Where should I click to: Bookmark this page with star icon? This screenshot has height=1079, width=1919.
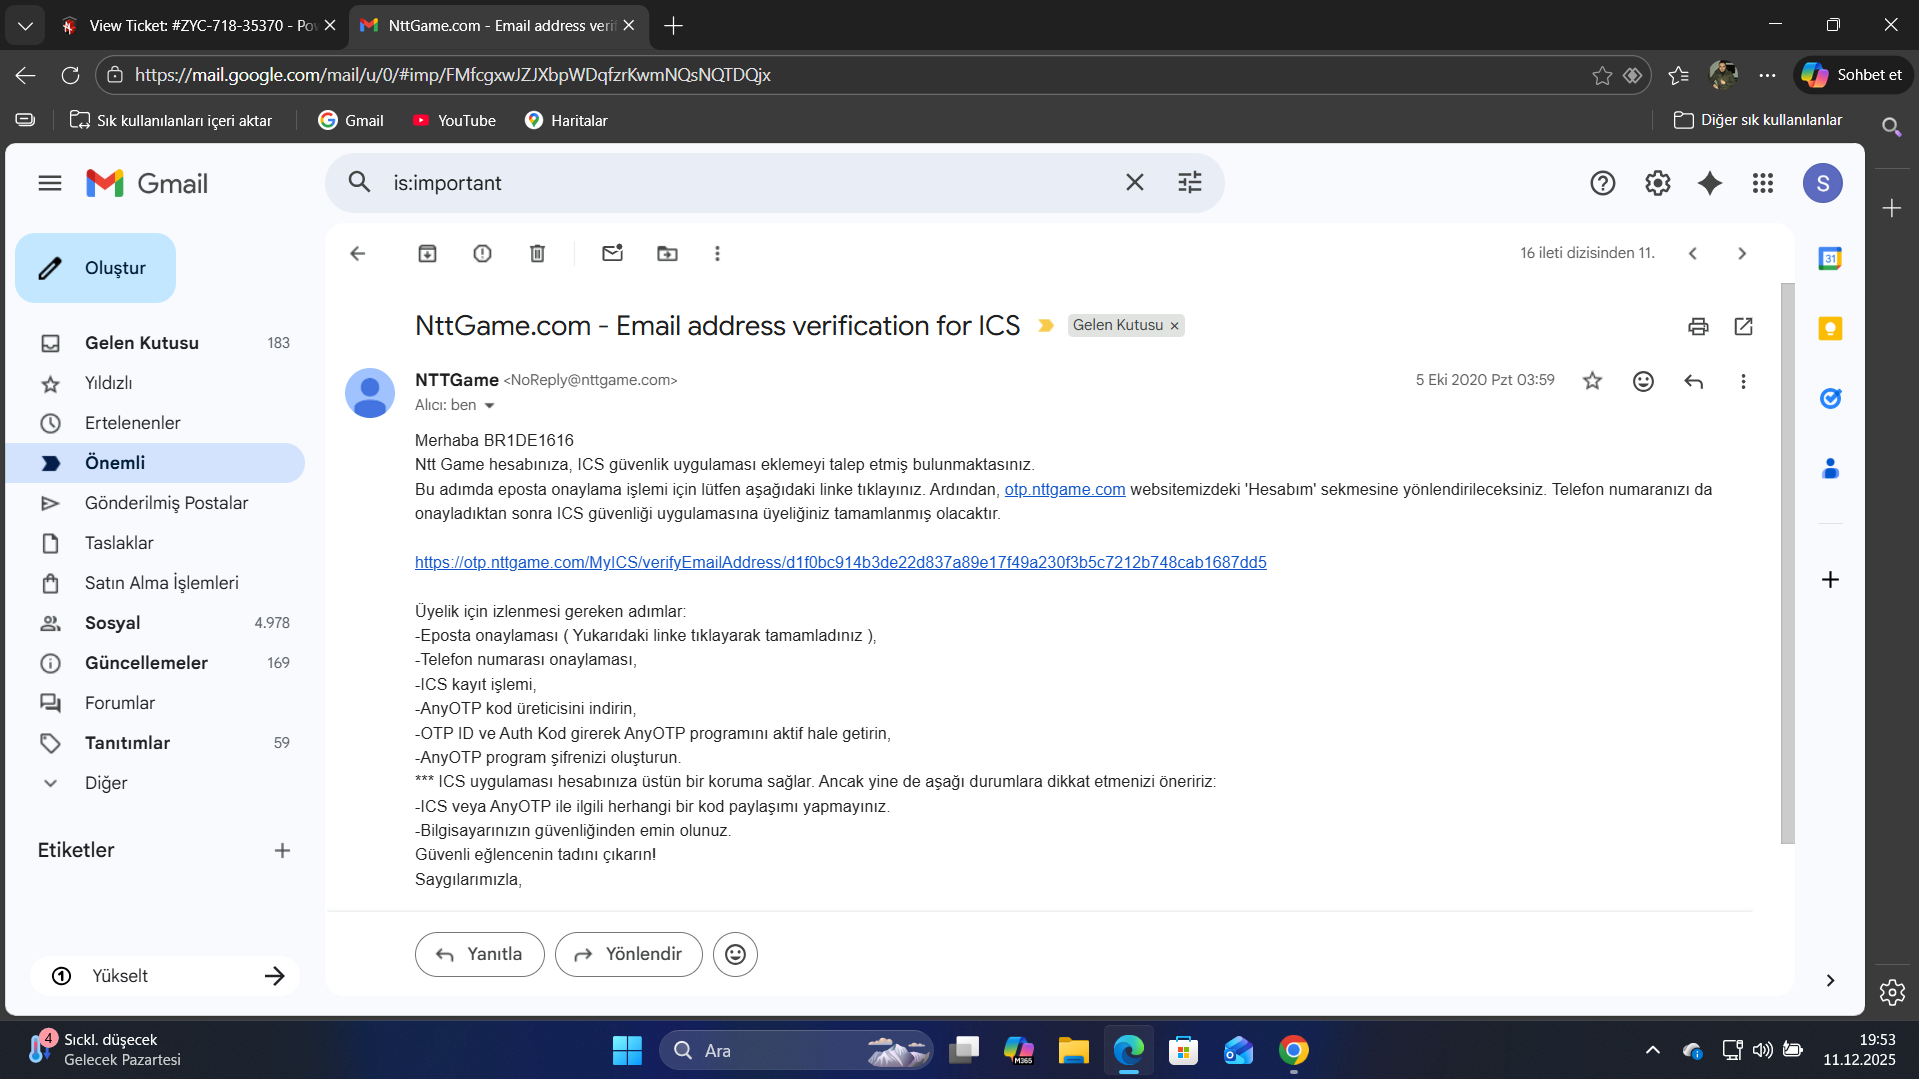pyautogui.click(x=1602, y=75)
